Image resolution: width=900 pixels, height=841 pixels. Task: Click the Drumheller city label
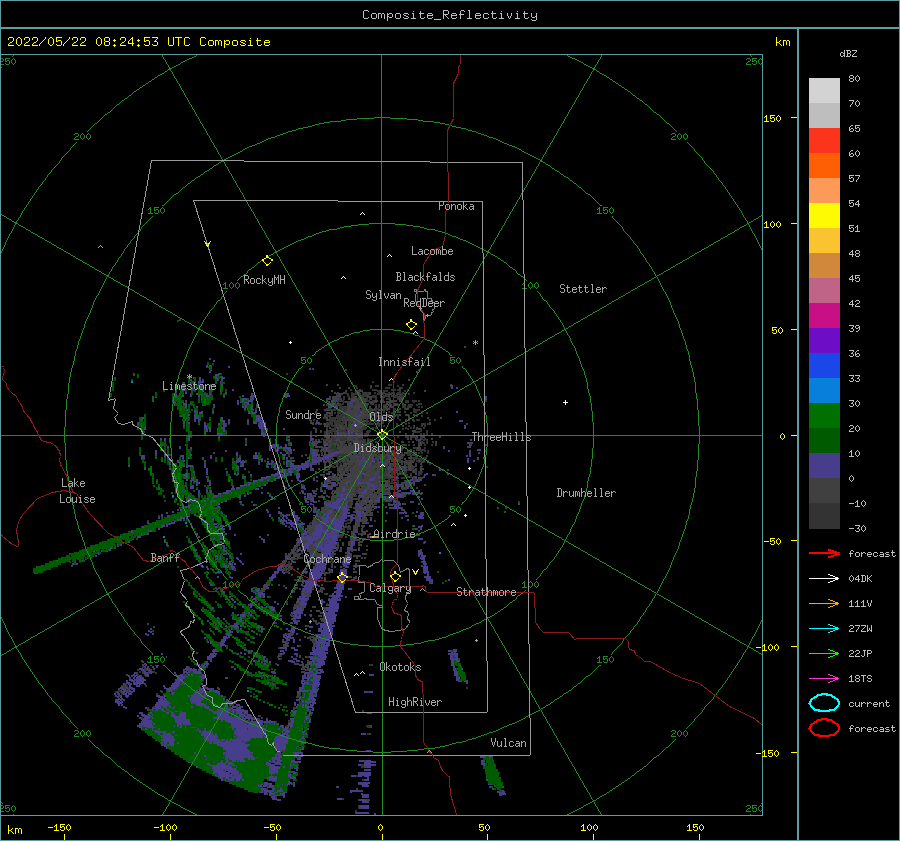(586, 493)
